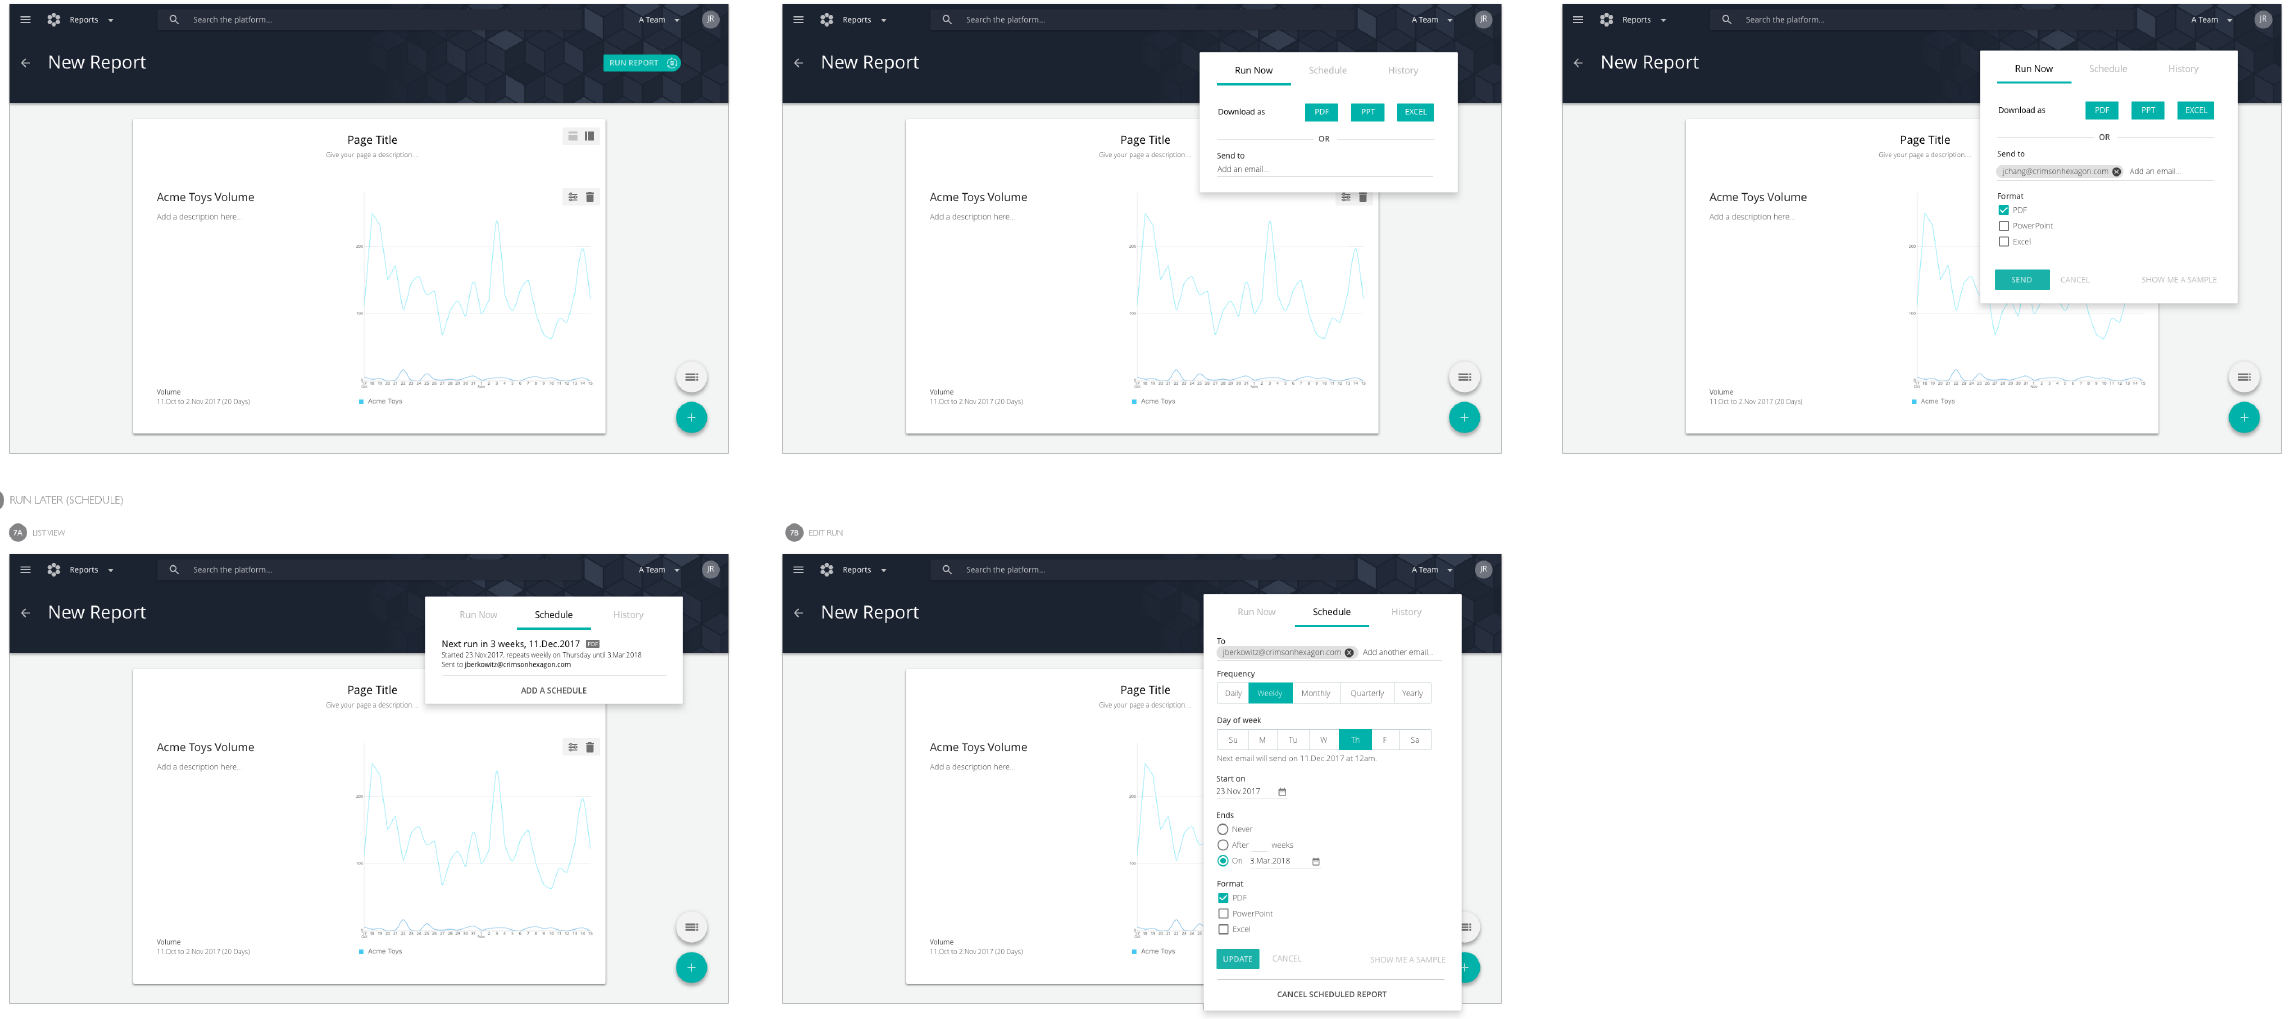Open the calendar icon beside Start on date
2289x1019 pixels.
click(1282, 792)
